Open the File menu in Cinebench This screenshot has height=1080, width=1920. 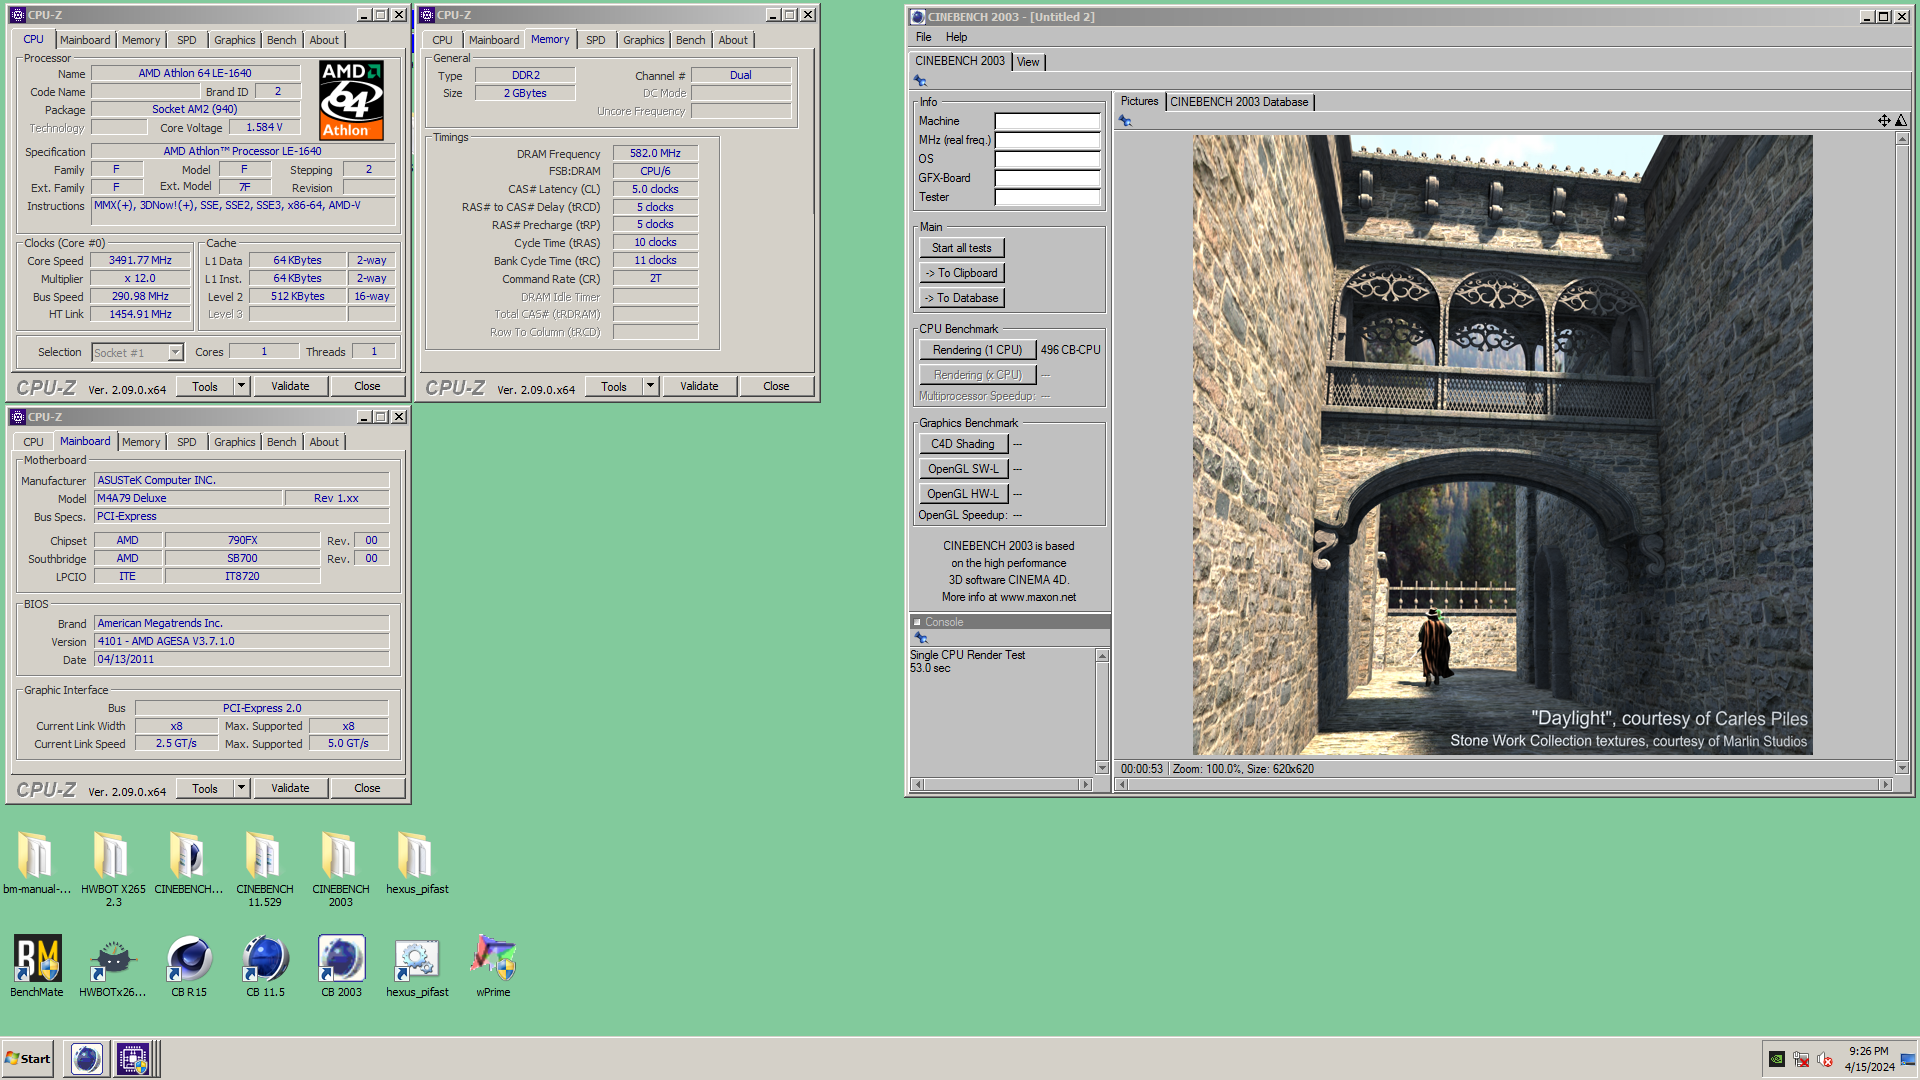(923, 37)
